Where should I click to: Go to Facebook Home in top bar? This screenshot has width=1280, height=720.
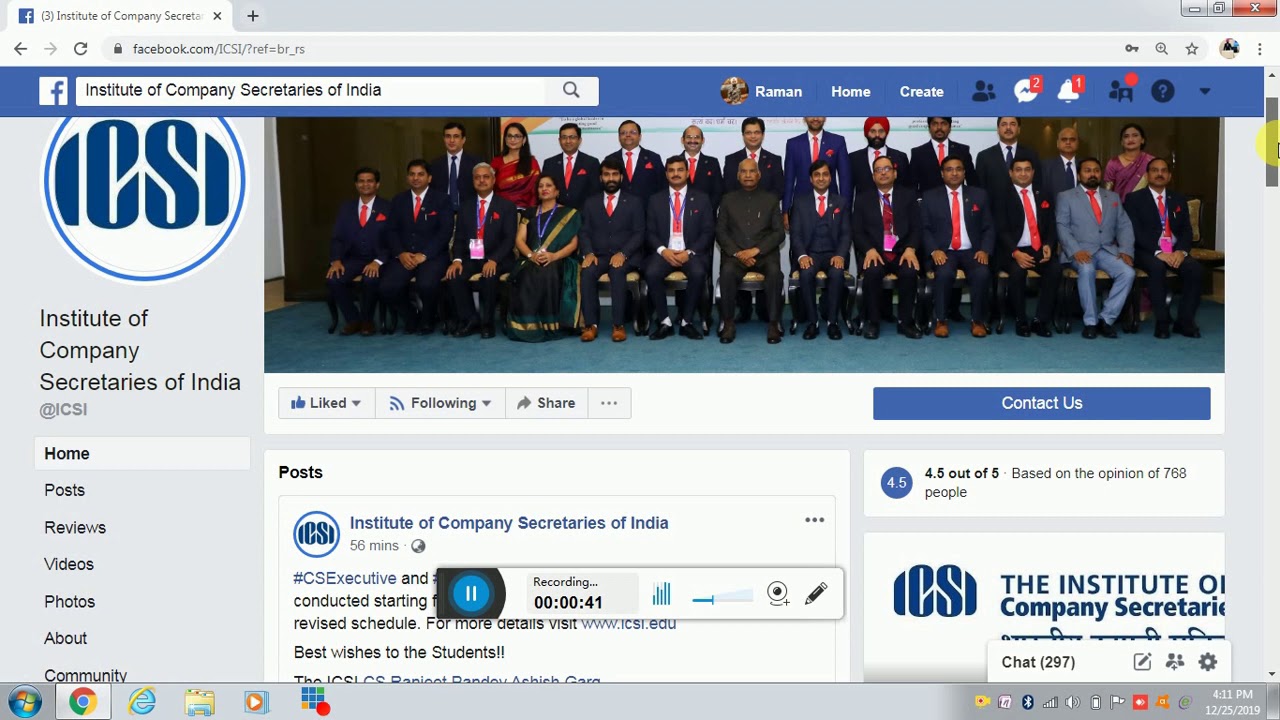point(851,91)
